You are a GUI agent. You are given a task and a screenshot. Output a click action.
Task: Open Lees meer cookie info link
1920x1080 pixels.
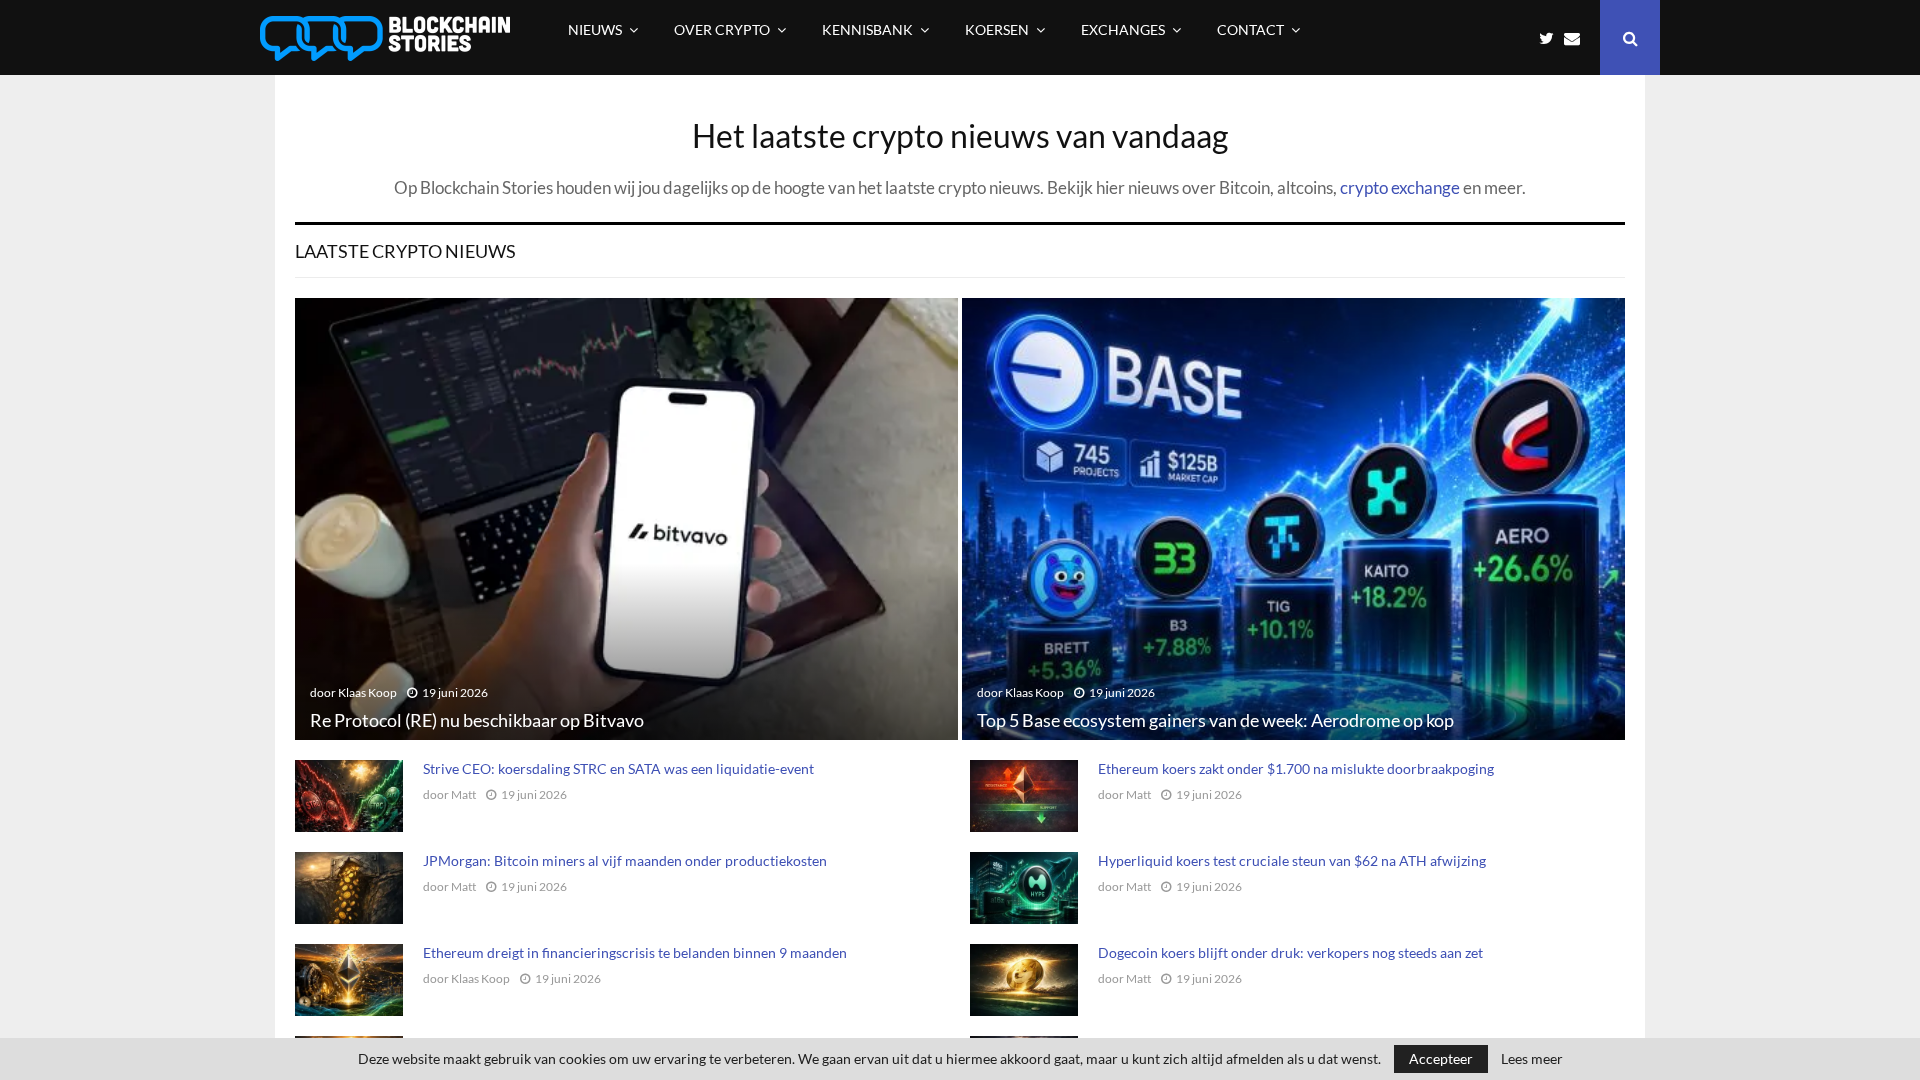pyautogui.click(x=1531, y=1059)
